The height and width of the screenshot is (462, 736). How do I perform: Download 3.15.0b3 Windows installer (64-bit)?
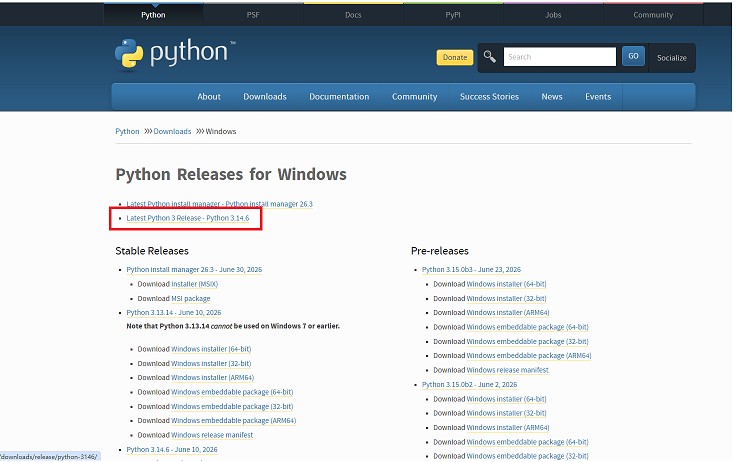click(506, 285)
